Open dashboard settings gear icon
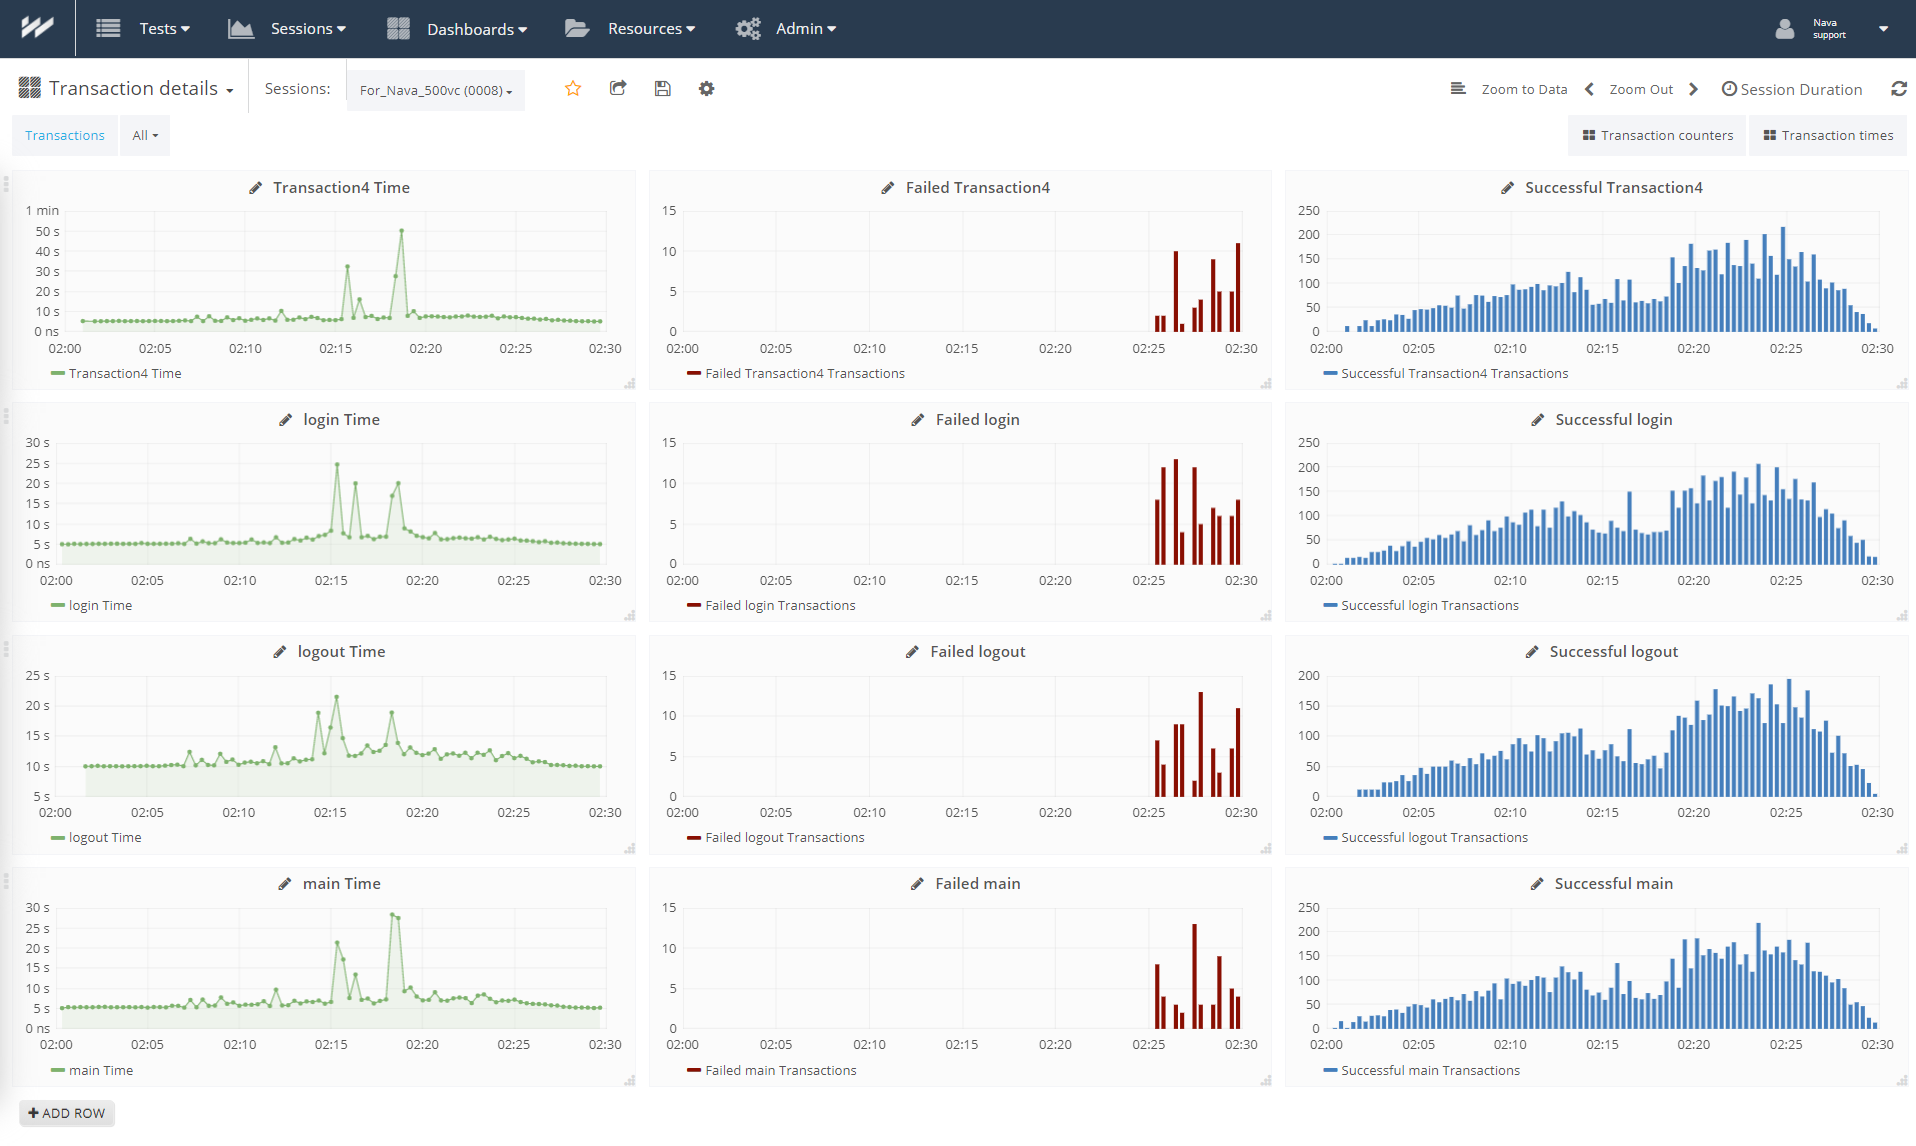 tap(706, 89)
